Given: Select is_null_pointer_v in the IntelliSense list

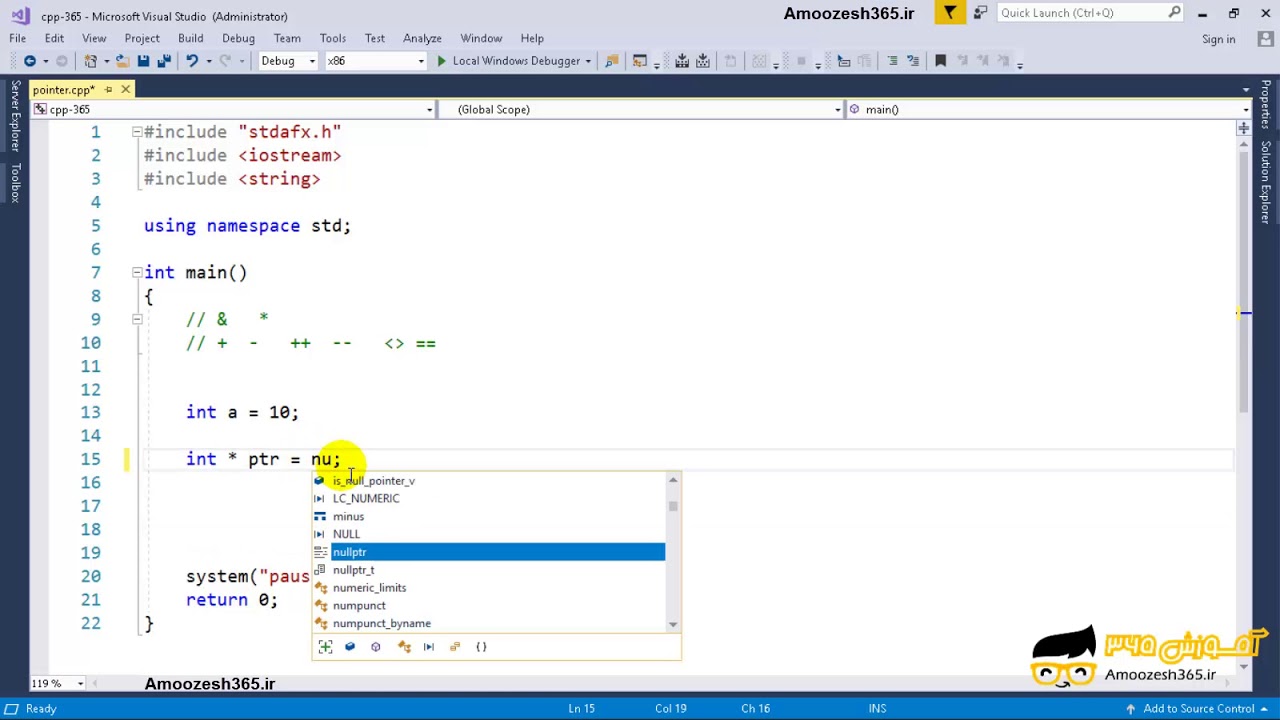Looking at the screenshot, I should point(489,481).
